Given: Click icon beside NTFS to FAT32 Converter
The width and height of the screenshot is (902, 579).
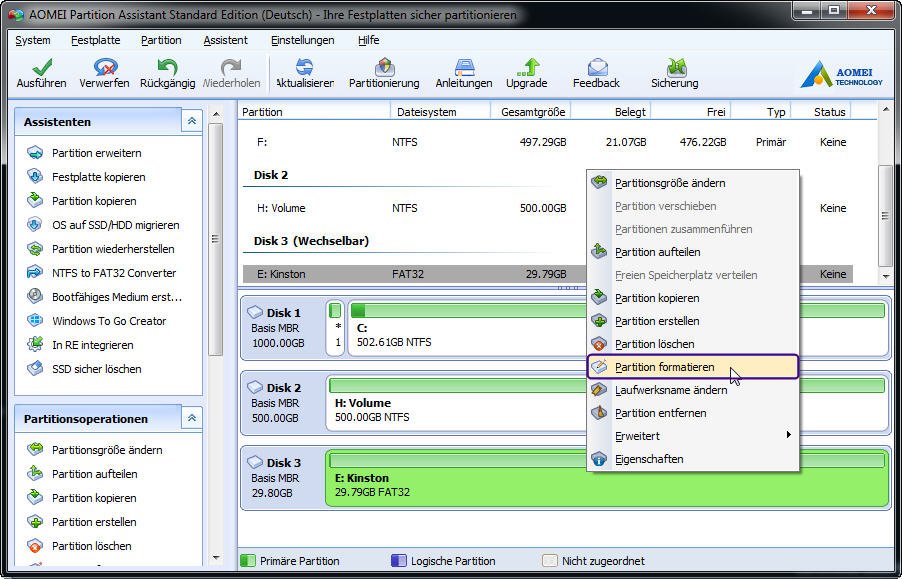Looking at the screenshot, I should pyautogui.click(x=35, y=273).
